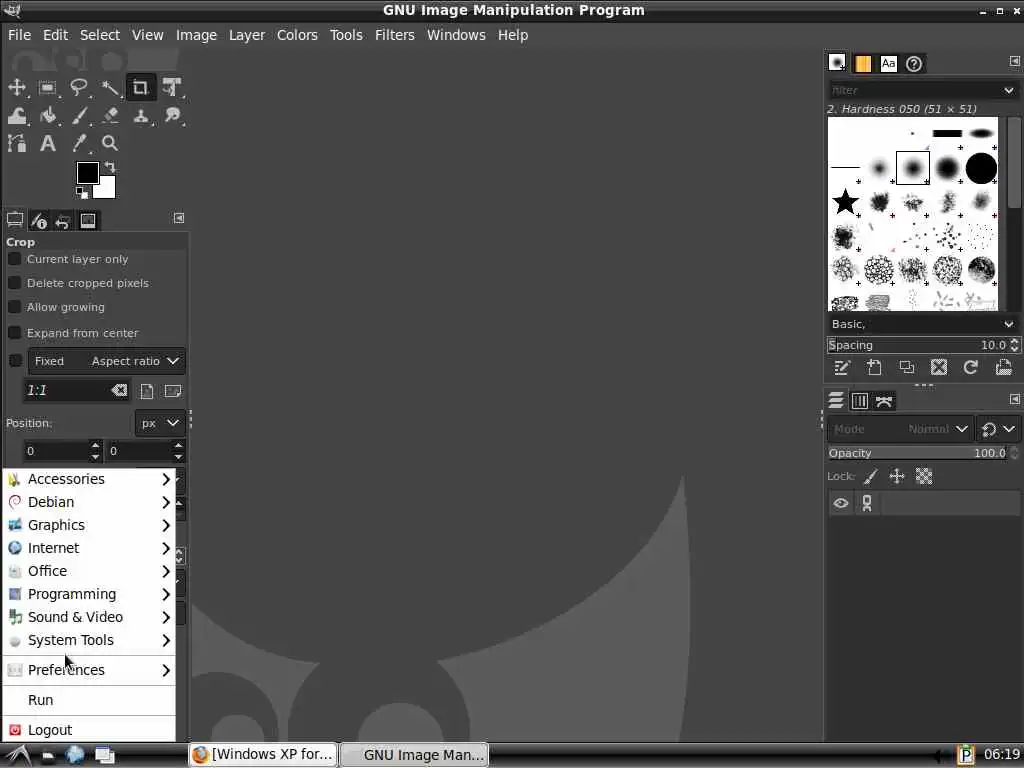The height and width of the screenshot is (768, 1024).
Task: Select the Warp Transform tool
Action: pos(17,116)
